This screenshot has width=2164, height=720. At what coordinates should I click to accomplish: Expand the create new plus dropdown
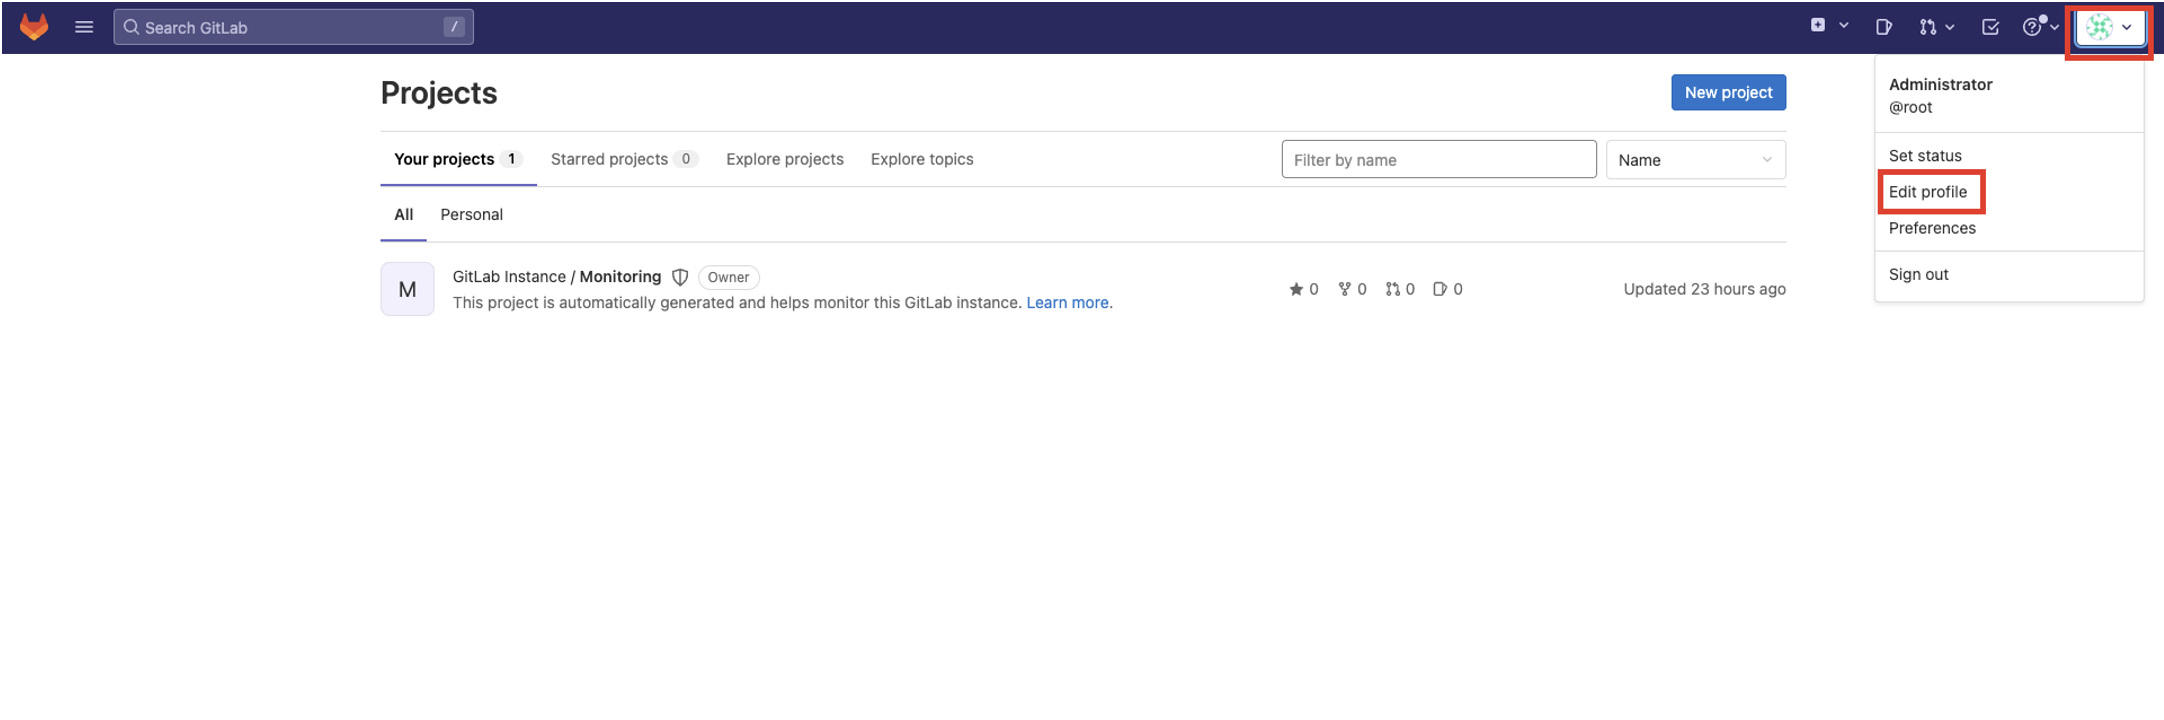tap(1828, 26)
